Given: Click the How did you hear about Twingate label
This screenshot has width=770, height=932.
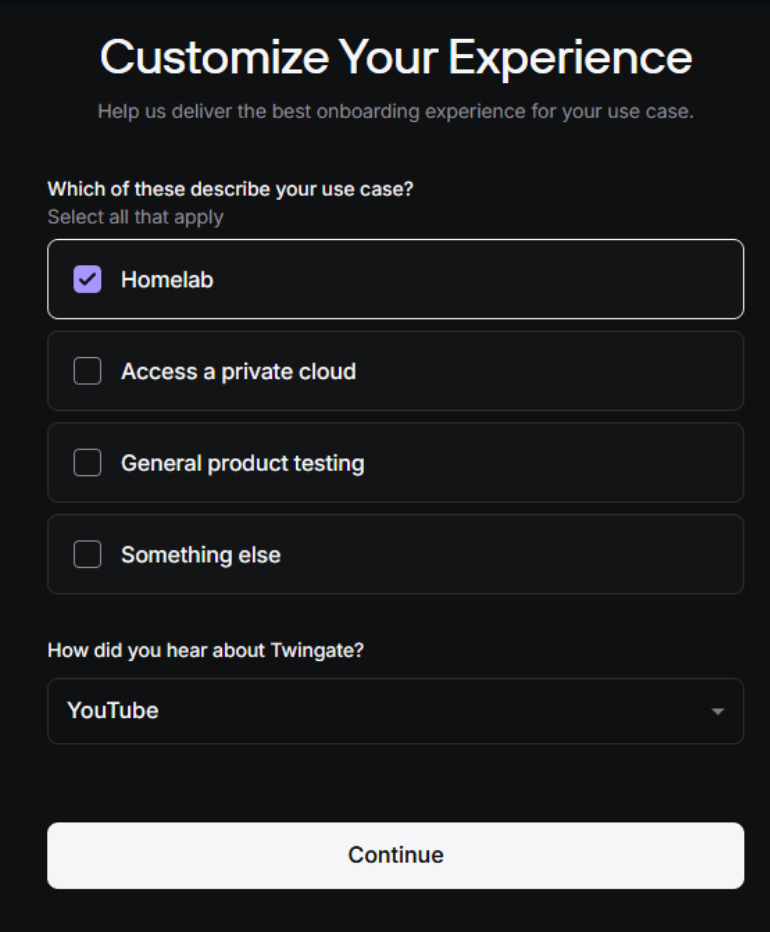Looking at the screenshot, I should pyautogui.click(x=205, y=651).
